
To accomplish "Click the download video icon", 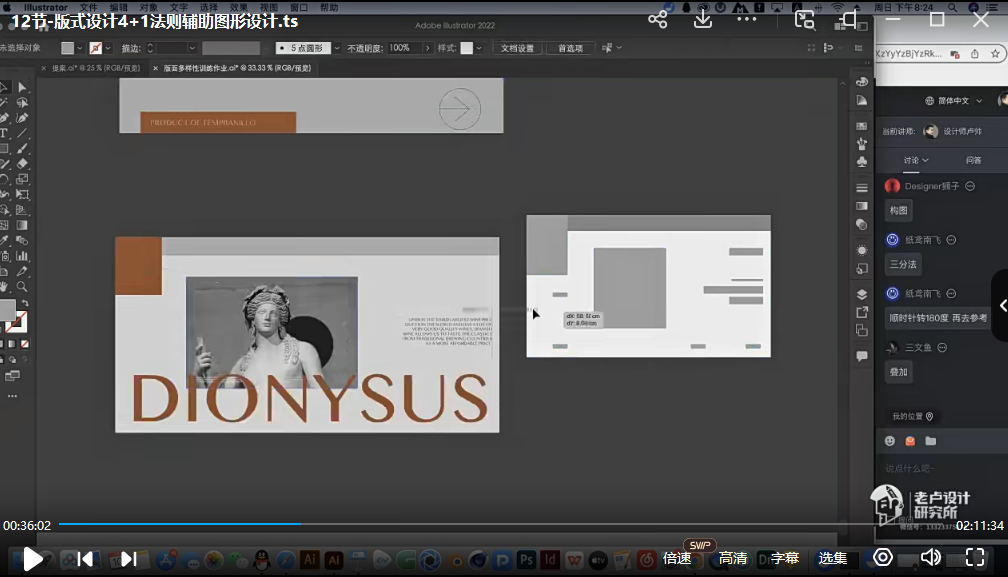I will (703, 19).
